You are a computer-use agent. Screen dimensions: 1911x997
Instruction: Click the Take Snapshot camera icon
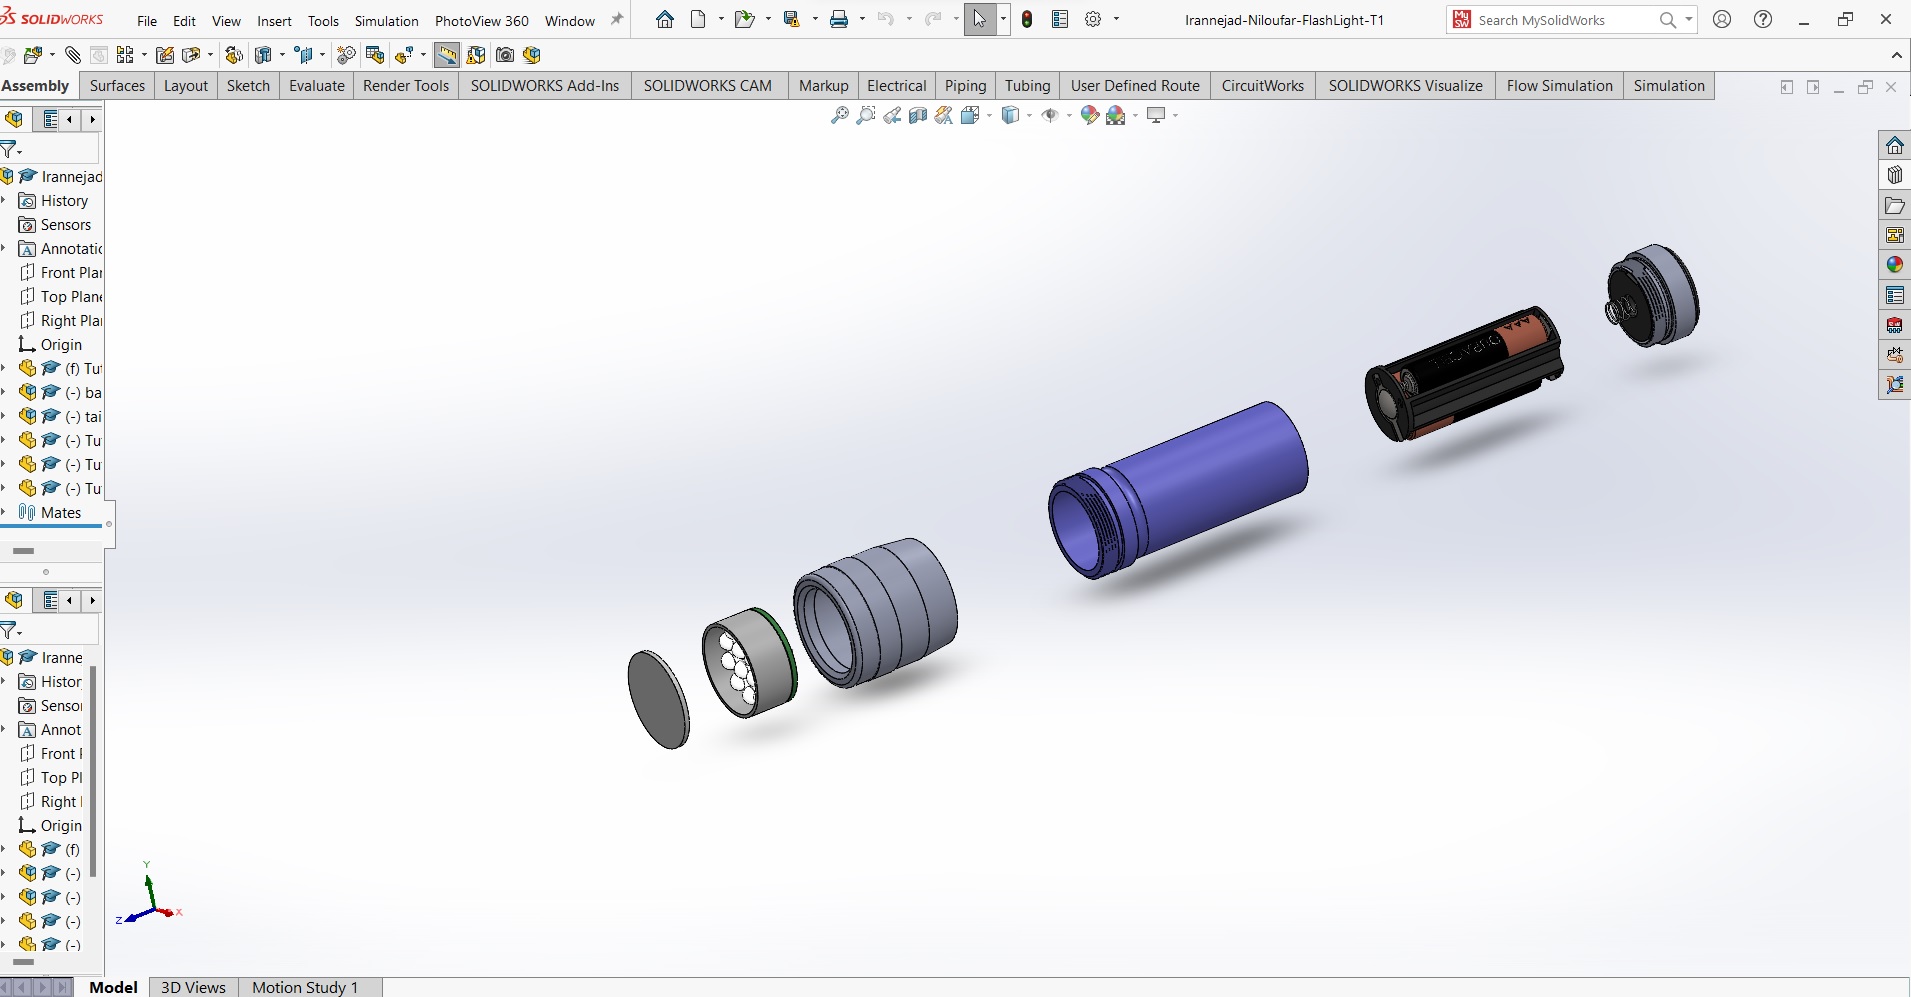pos(505,55)
